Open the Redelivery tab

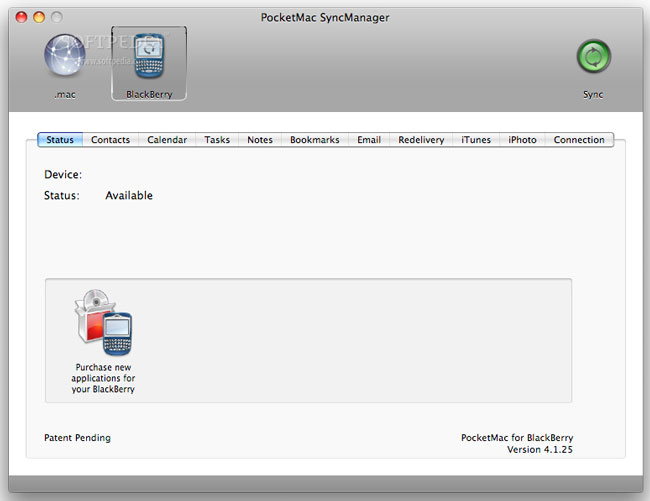tap(421, 140)
